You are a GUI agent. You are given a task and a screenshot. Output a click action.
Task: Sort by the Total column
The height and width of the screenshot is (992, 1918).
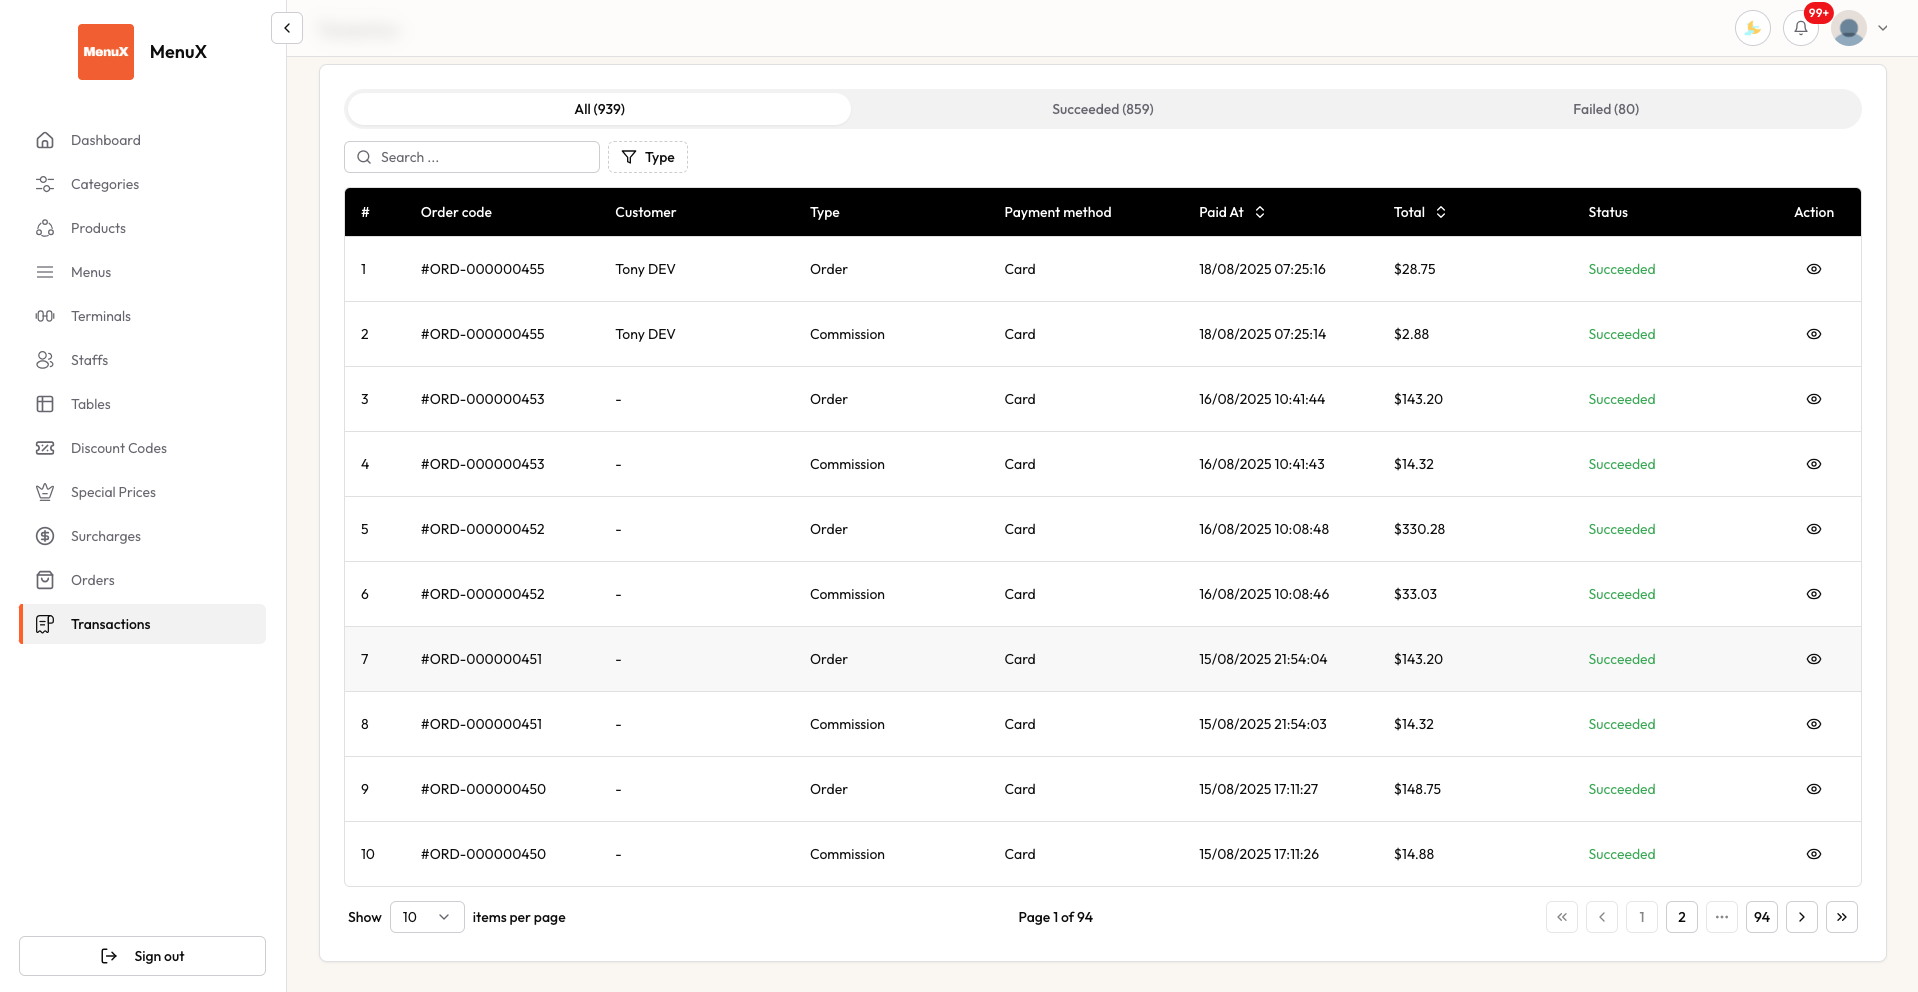click(1420, 212)
